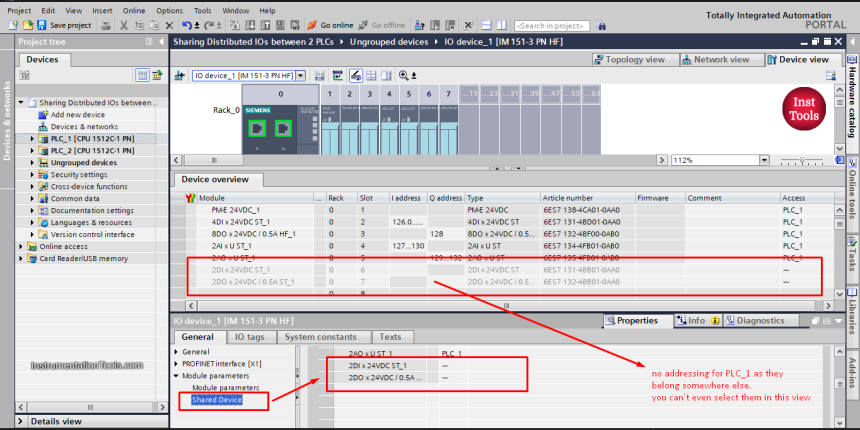Open the Hardware catalog side panel

click(x=853, y=103)
